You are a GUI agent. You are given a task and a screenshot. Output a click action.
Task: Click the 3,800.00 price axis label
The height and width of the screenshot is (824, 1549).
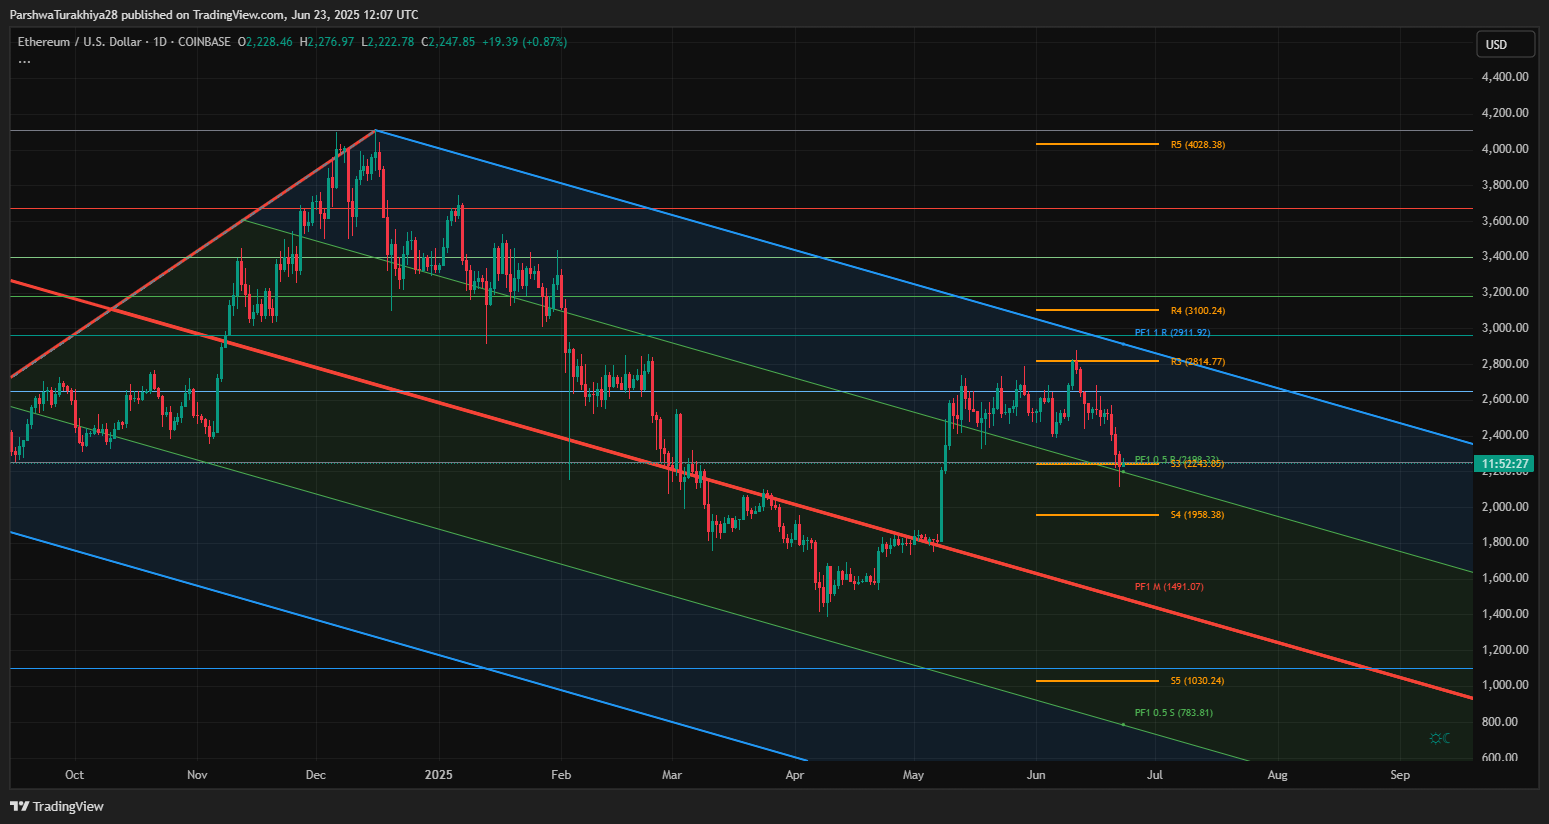tap(1505, 185)
